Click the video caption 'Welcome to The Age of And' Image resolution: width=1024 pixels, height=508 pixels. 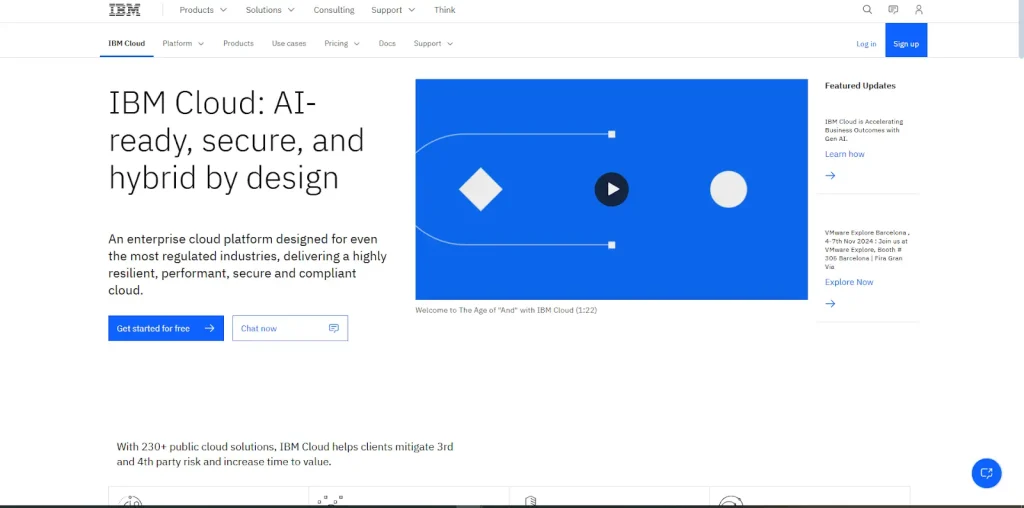pyautogui.click(x=506, y=311)
